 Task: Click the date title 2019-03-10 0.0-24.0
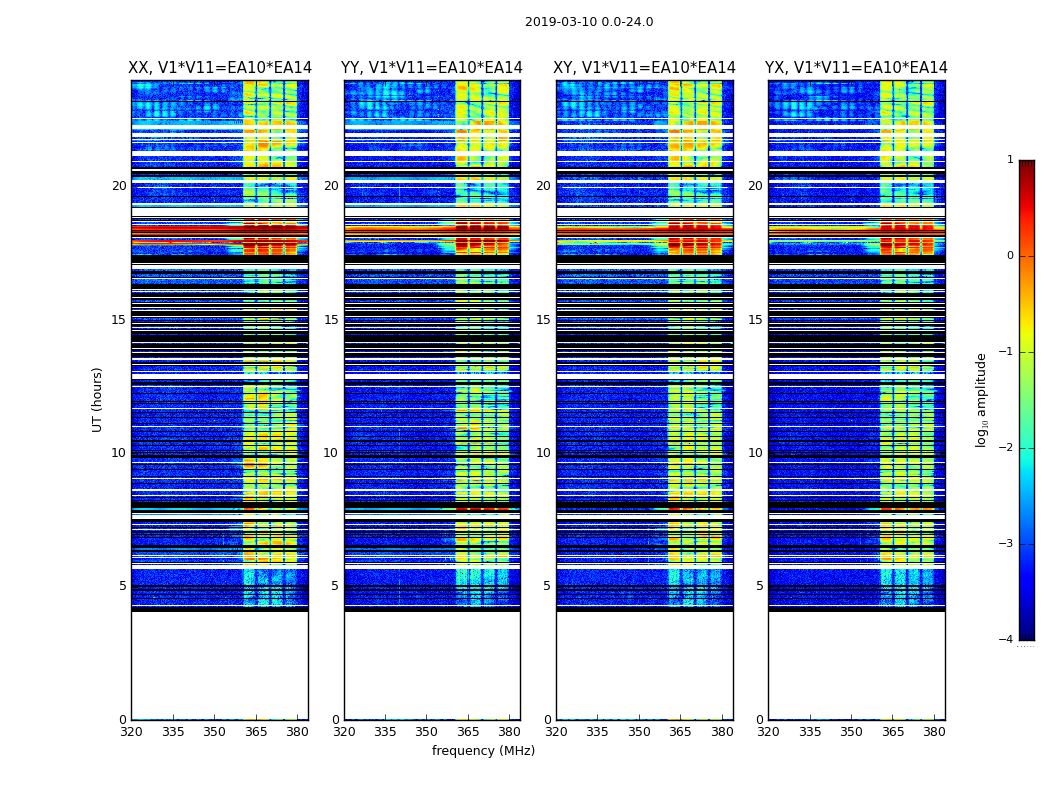click(589, 22)
